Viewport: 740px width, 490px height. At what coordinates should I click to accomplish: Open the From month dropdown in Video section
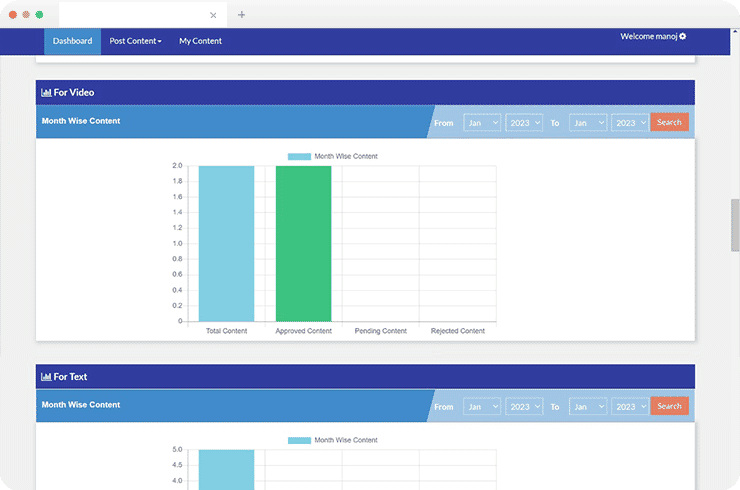[x=482, y=123]
